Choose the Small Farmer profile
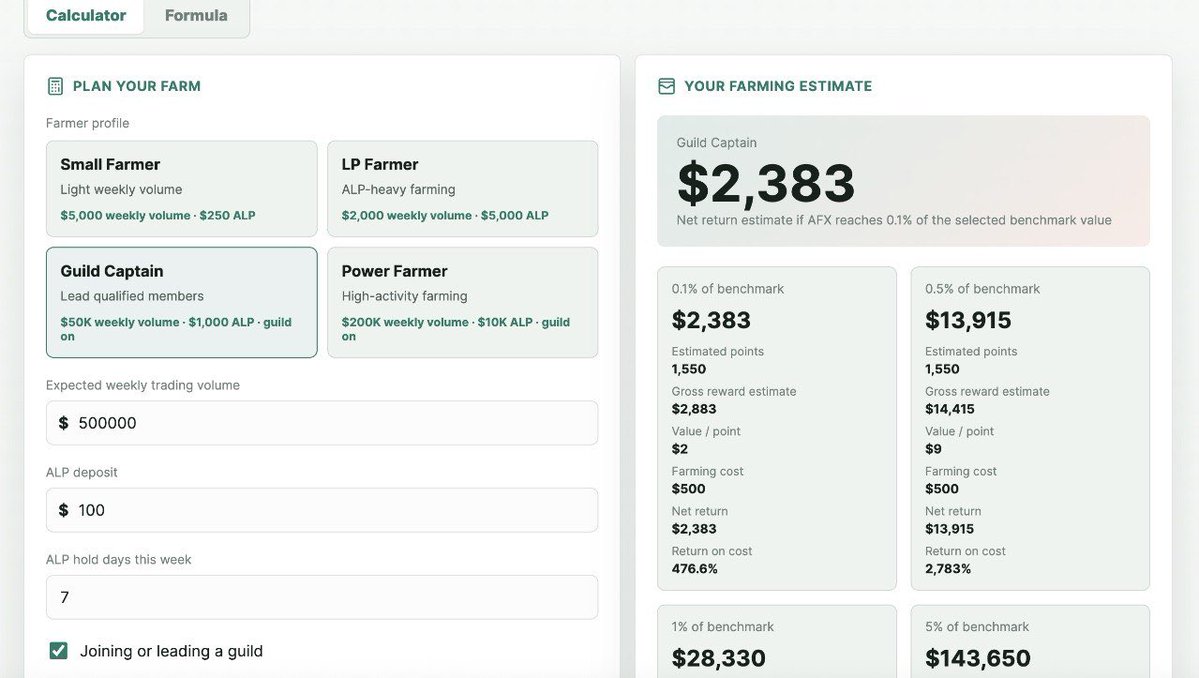This screenshot has height=678, width=1199. 181,188
